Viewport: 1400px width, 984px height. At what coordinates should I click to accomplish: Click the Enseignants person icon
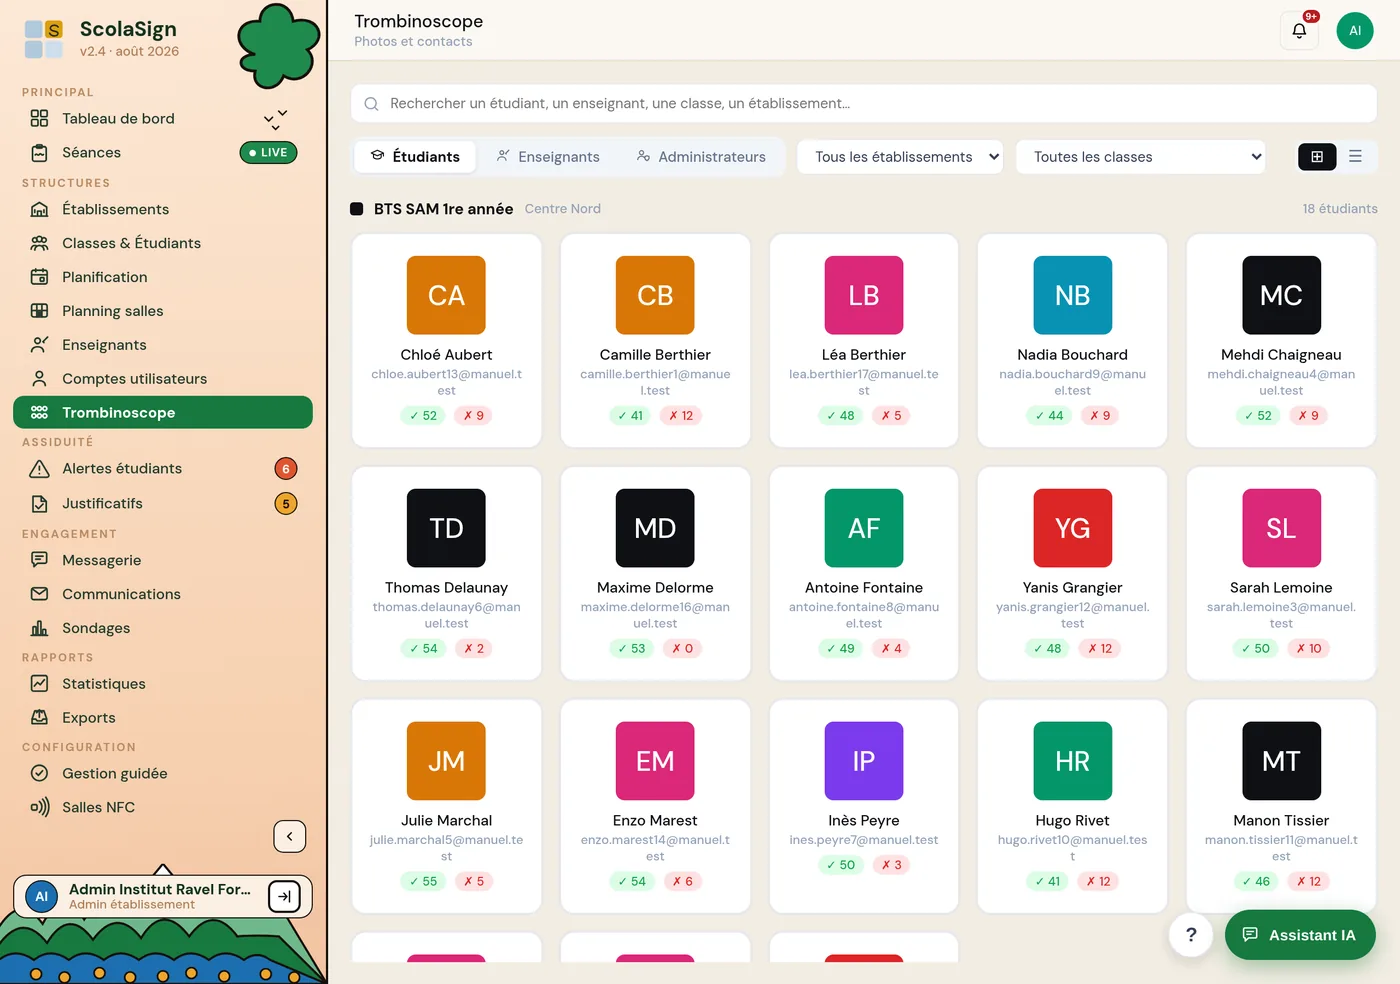pos(40,345)
